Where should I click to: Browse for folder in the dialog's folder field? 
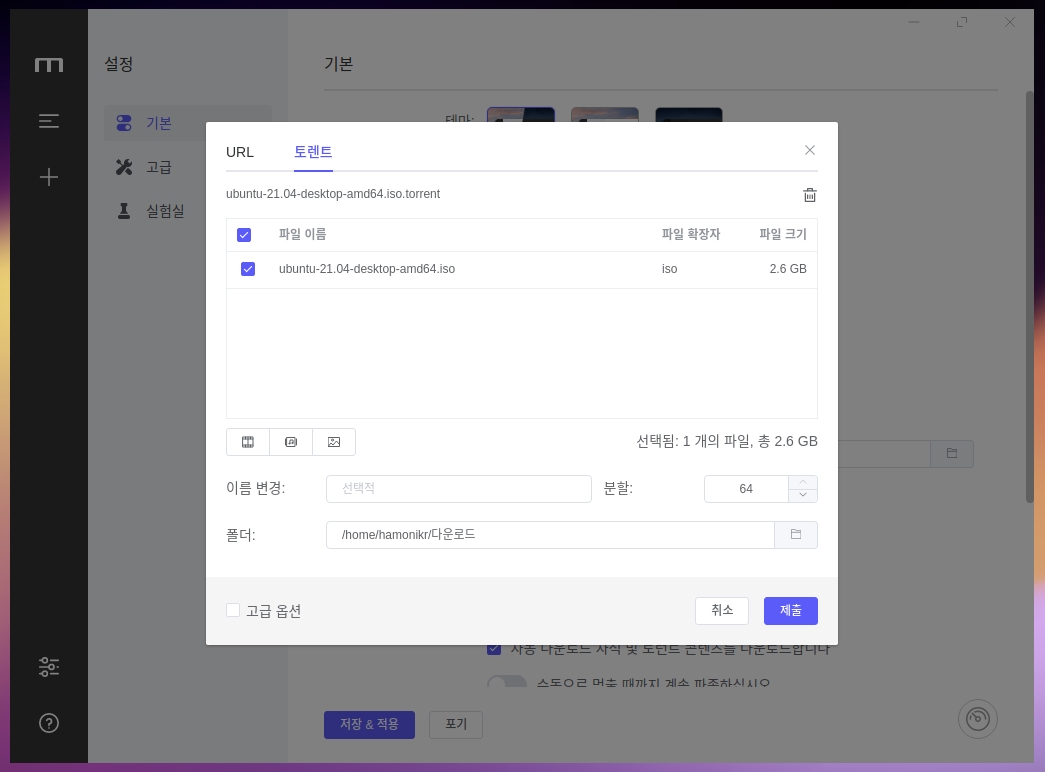(796, 535)
